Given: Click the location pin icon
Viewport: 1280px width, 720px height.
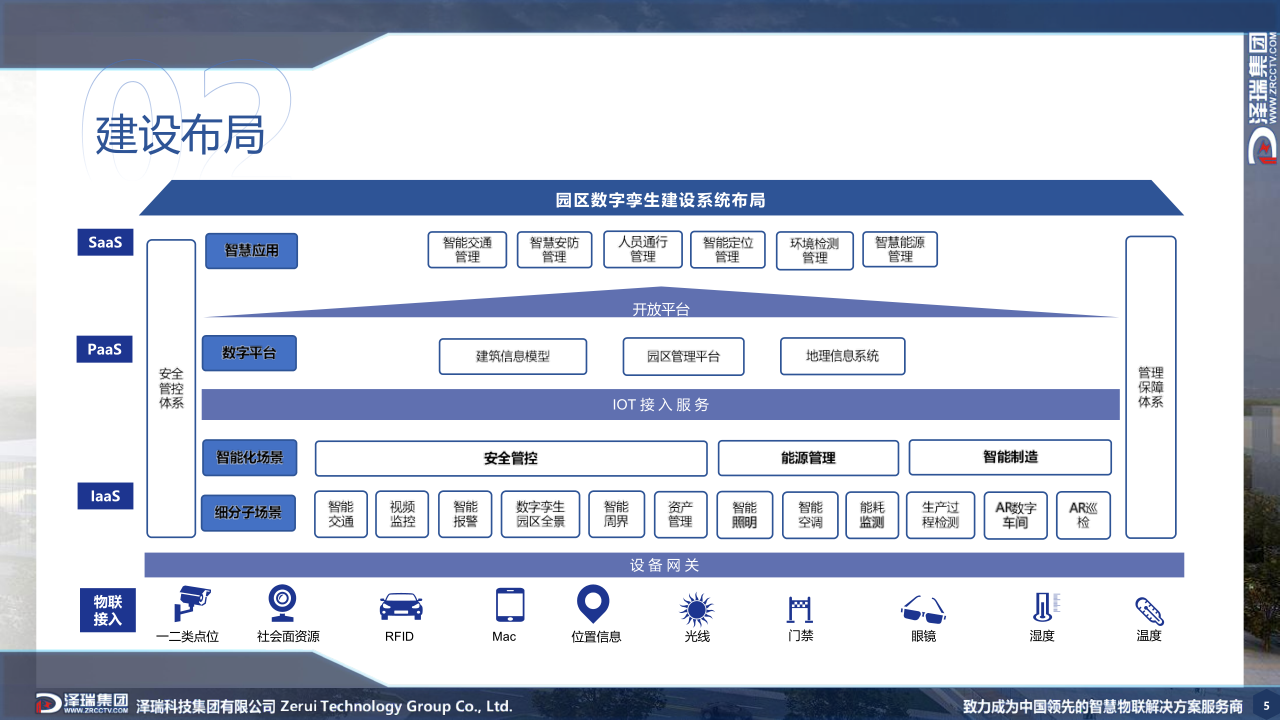Looking at the screenshot, I should [593, 604].
